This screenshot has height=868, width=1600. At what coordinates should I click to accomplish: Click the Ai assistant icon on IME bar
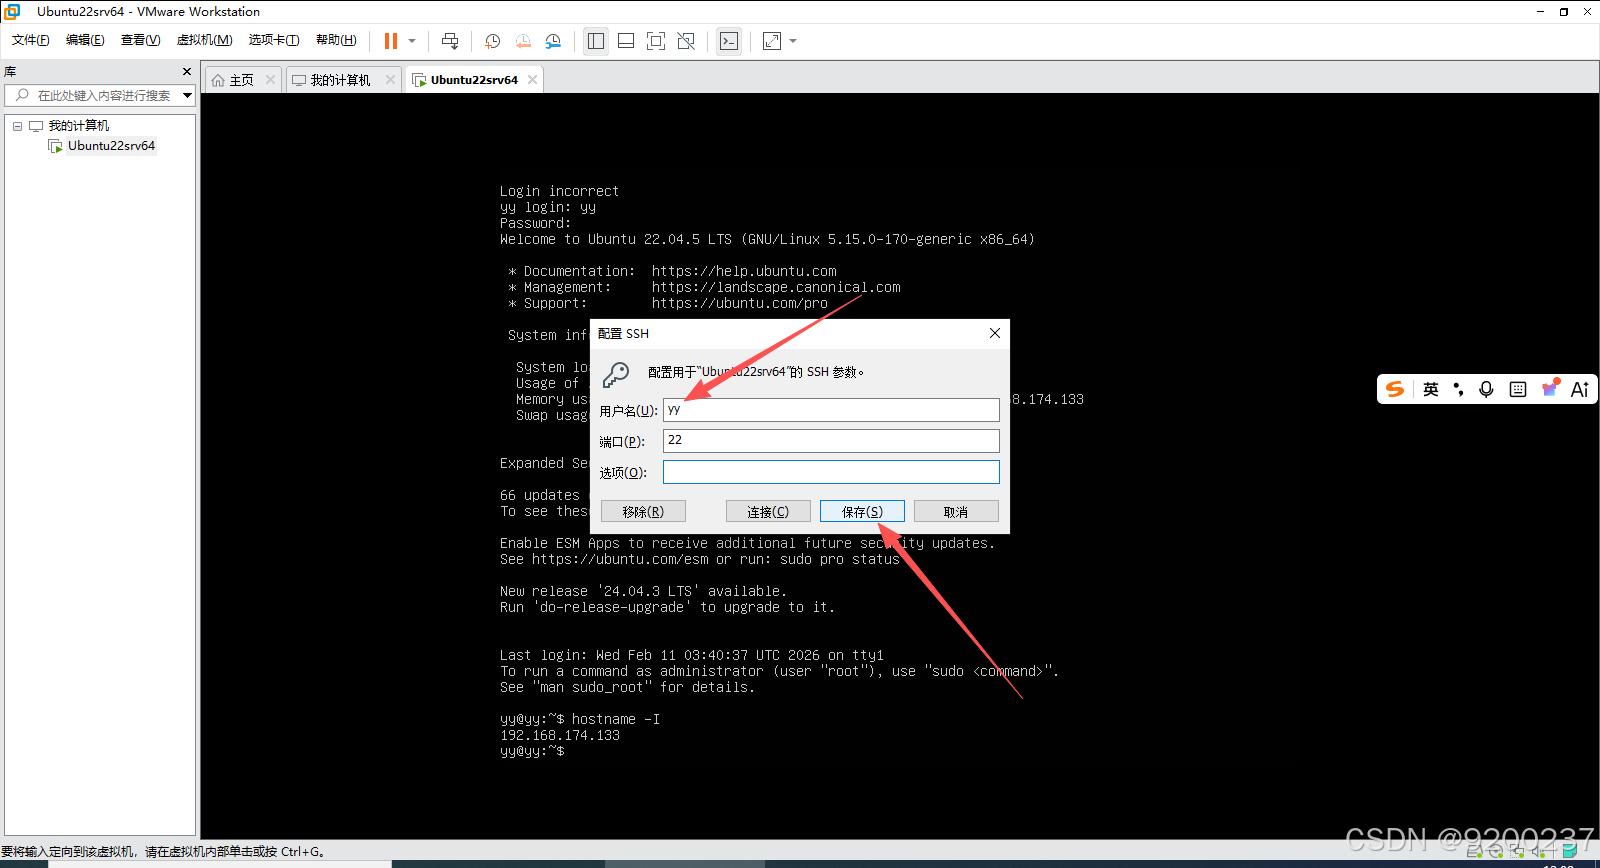tap(1580, 389)
